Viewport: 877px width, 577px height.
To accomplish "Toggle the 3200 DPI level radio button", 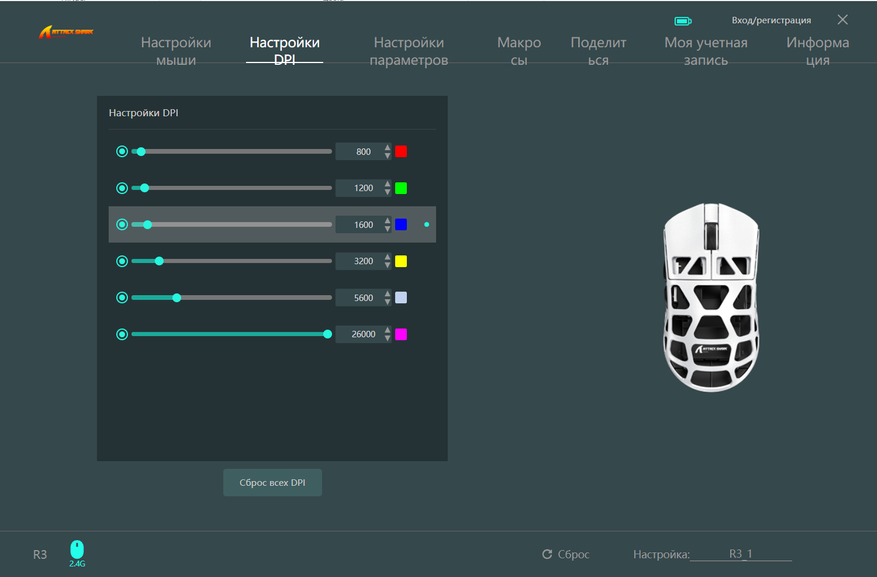I will tap(122, 261).
